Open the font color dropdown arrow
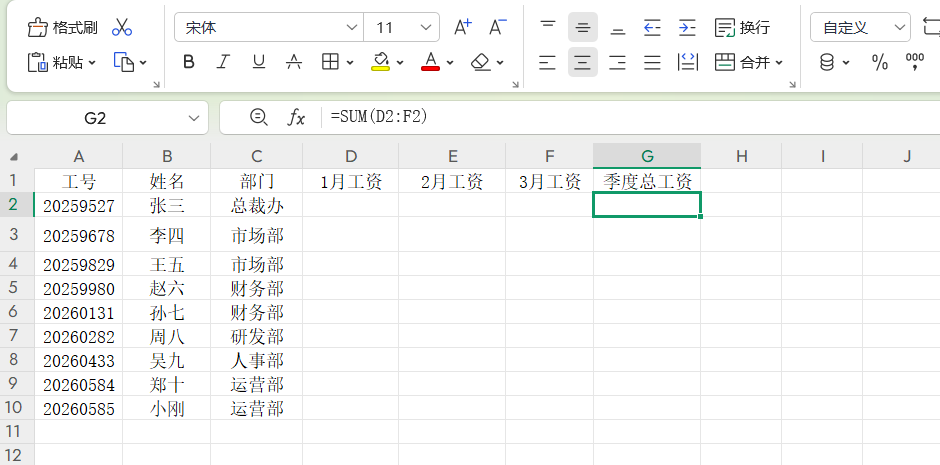Screen dimensions: 940x465 pyautogui.click(x=450, y=62)
